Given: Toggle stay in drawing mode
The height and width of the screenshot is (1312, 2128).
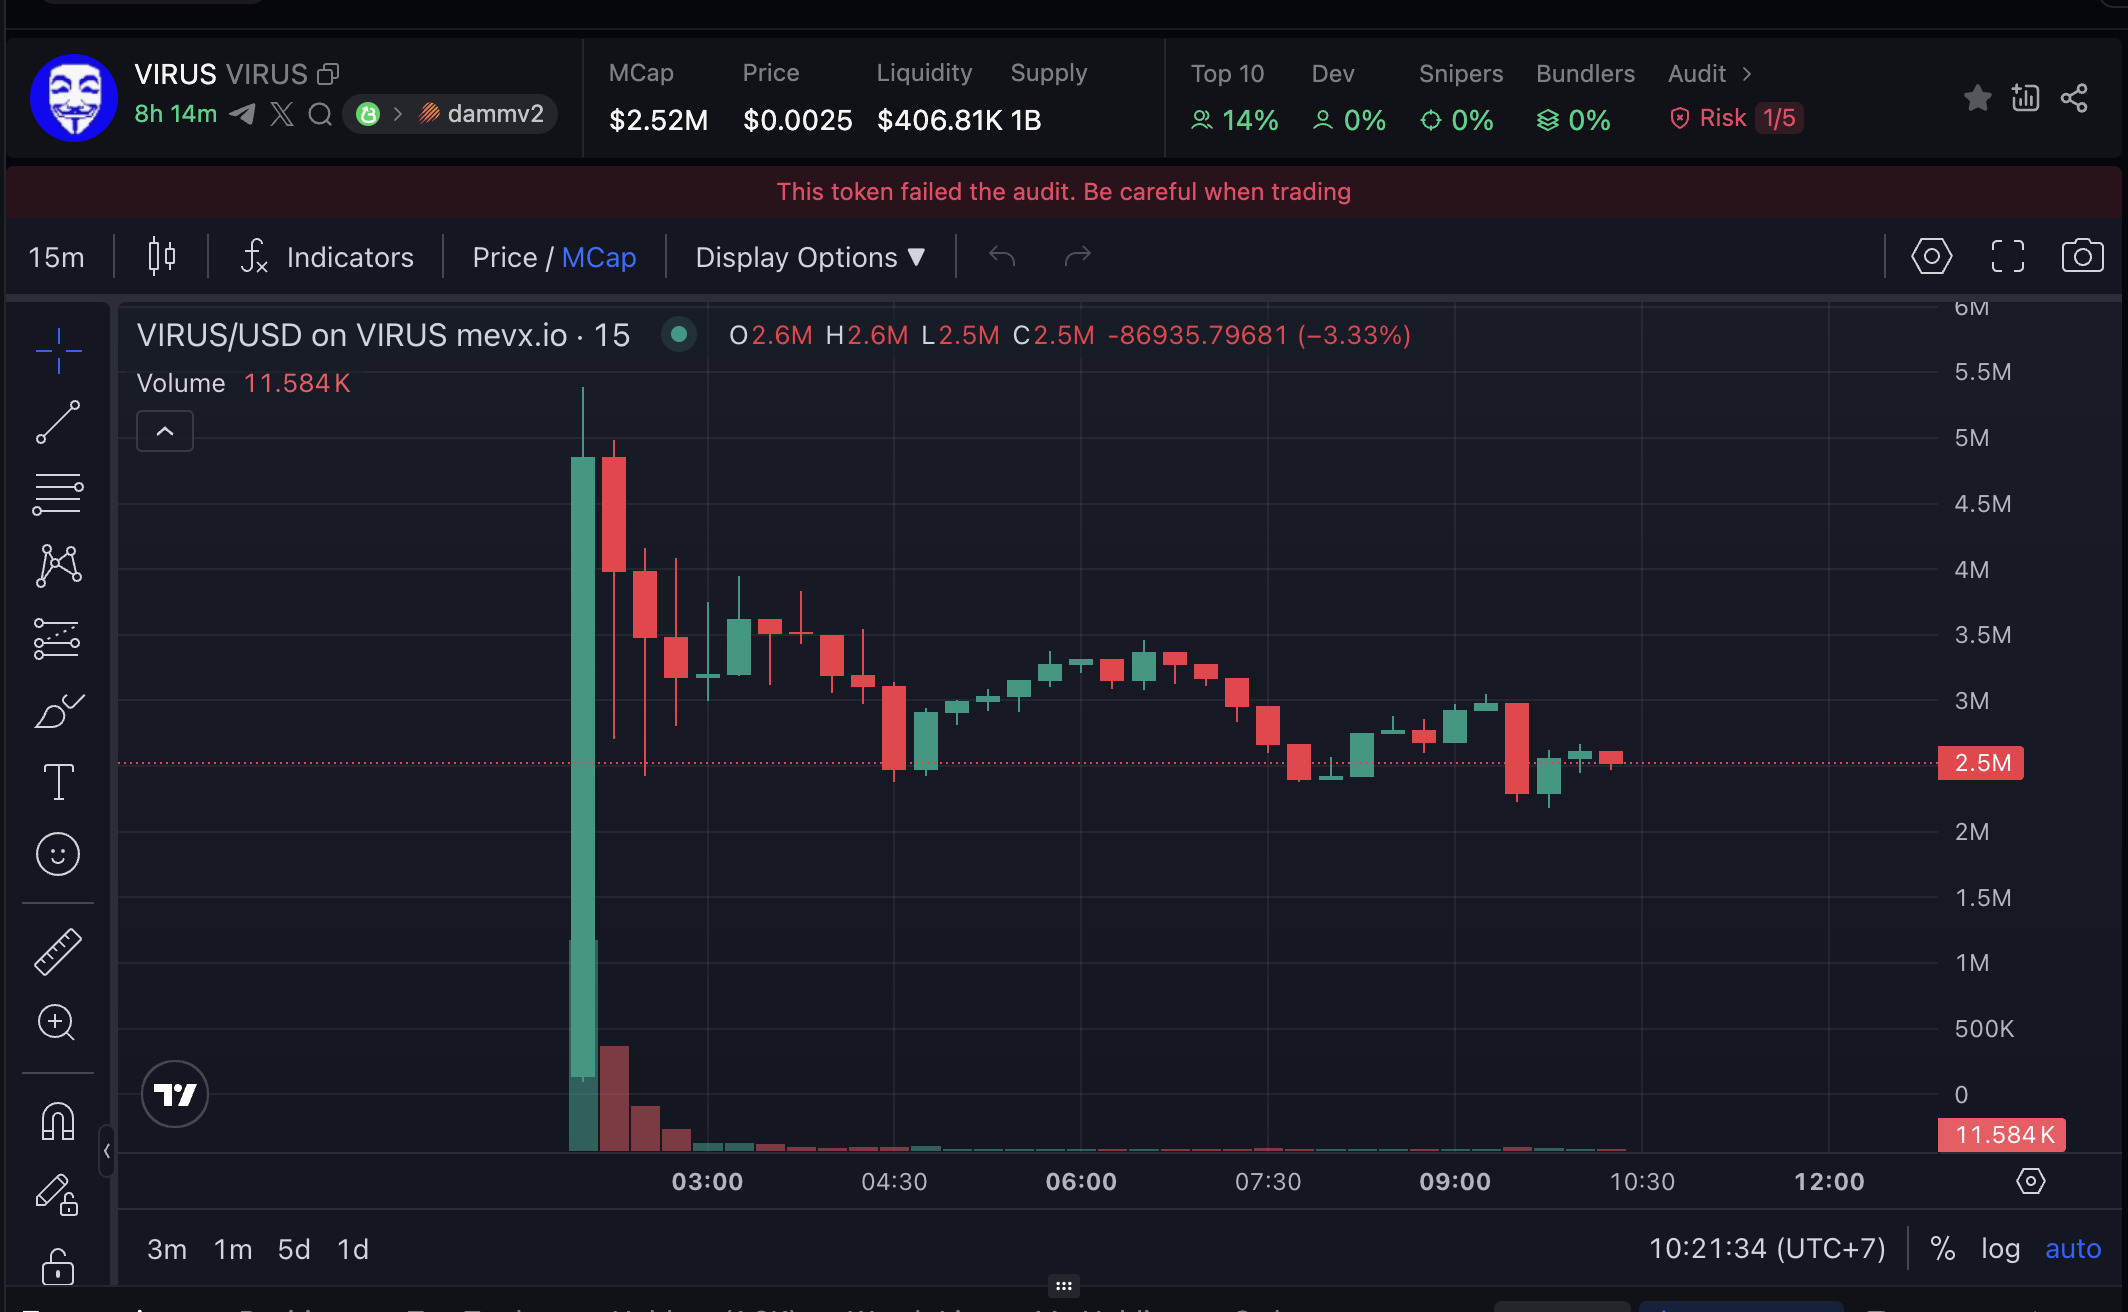Looking at the screenshot, I should (57, 1194).
